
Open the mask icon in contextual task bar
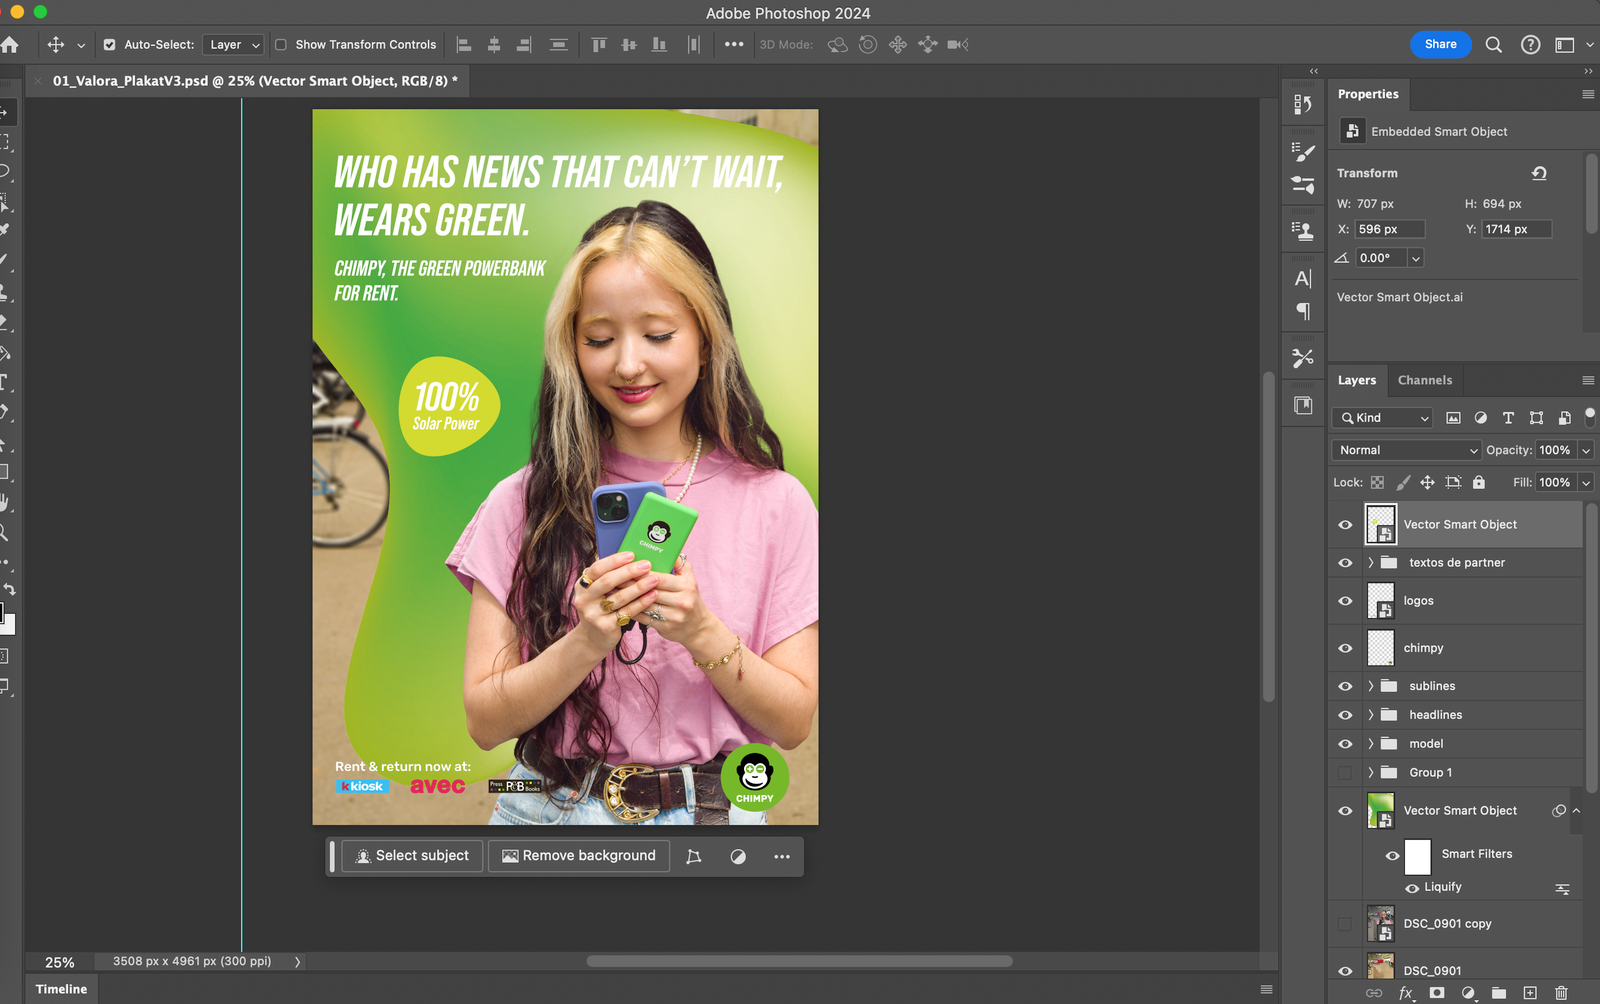[x=738, y=856]
